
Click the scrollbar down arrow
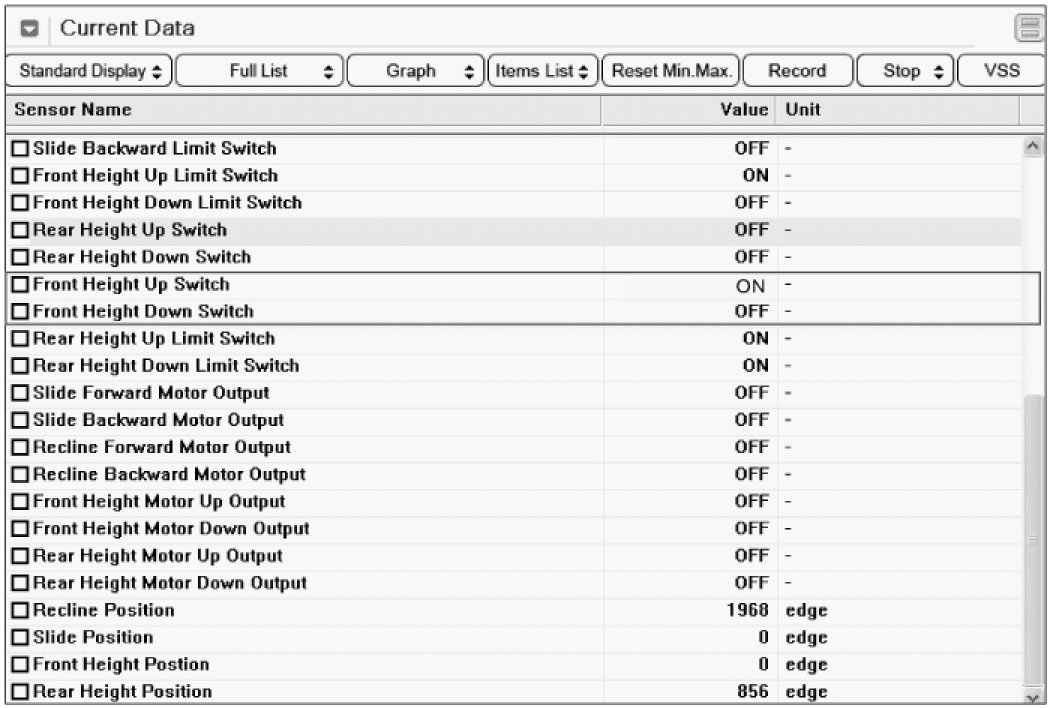pos(1033,693)
